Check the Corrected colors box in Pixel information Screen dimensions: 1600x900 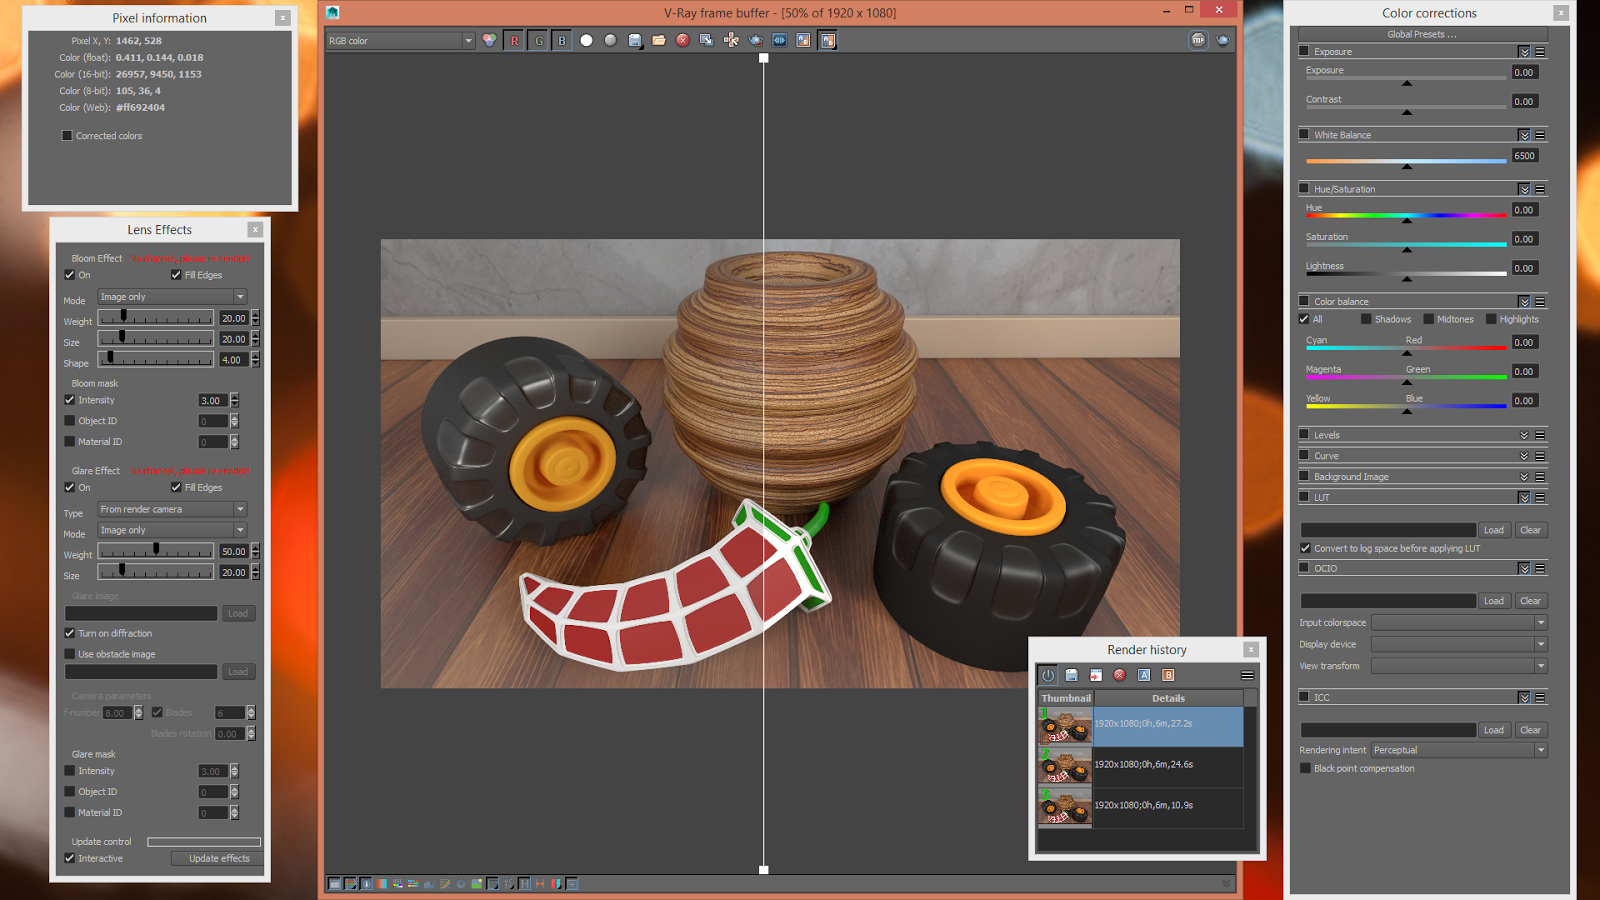66,135
